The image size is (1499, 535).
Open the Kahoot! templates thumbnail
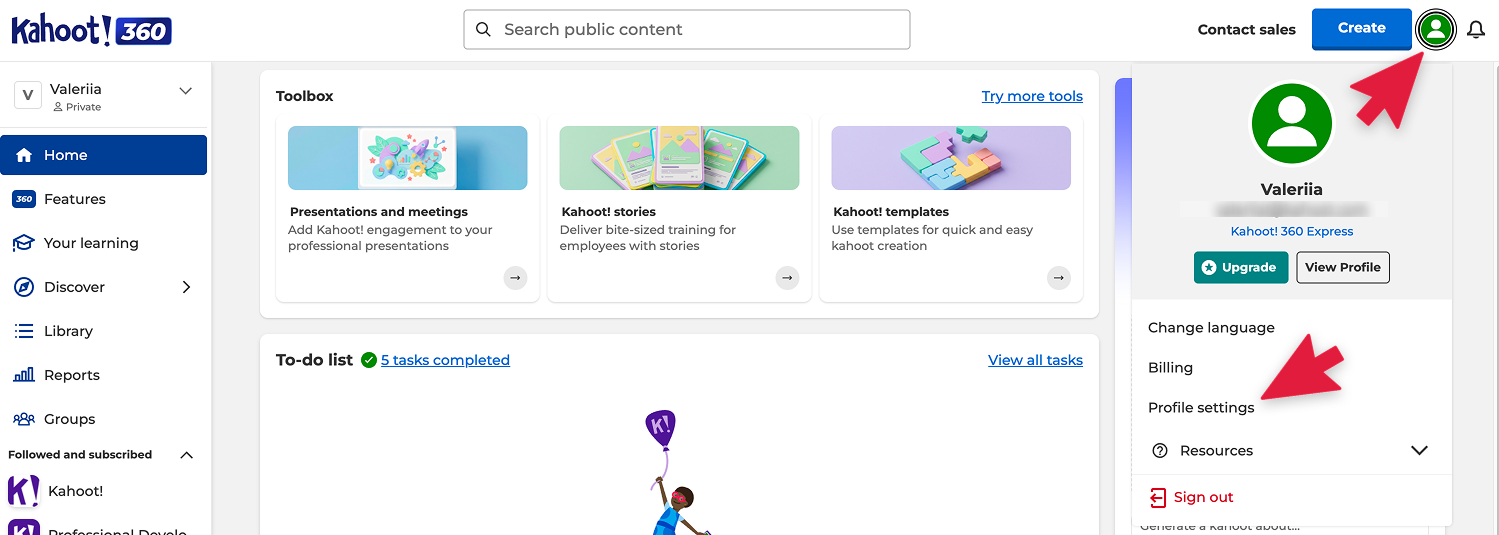[x=951, y=158]
